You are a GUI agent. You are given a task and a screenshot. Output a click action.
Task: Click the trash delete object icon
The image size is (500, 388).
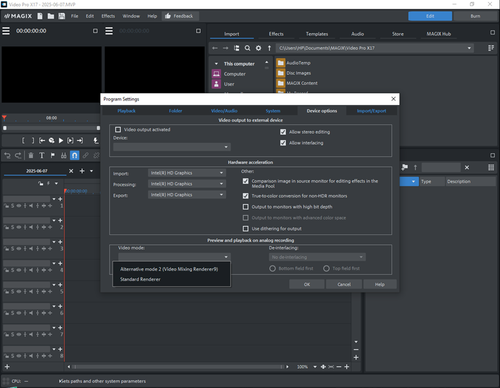click(x=31, y=155)
